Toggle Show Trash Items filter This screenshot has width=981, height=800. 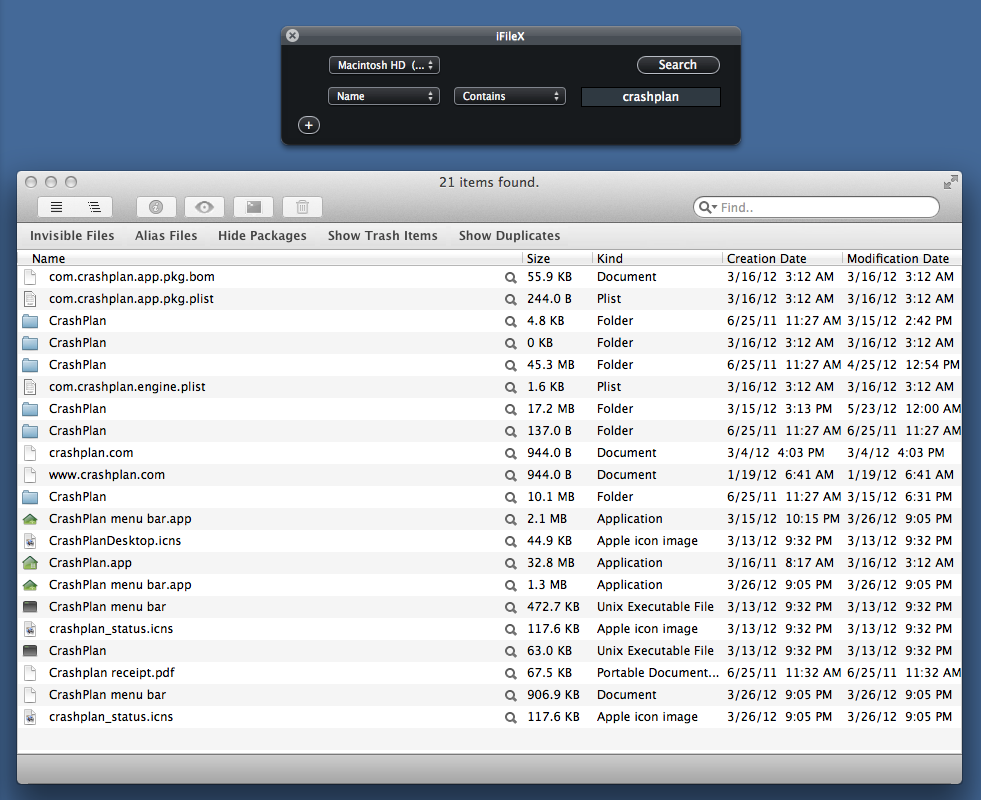point(382,236)
